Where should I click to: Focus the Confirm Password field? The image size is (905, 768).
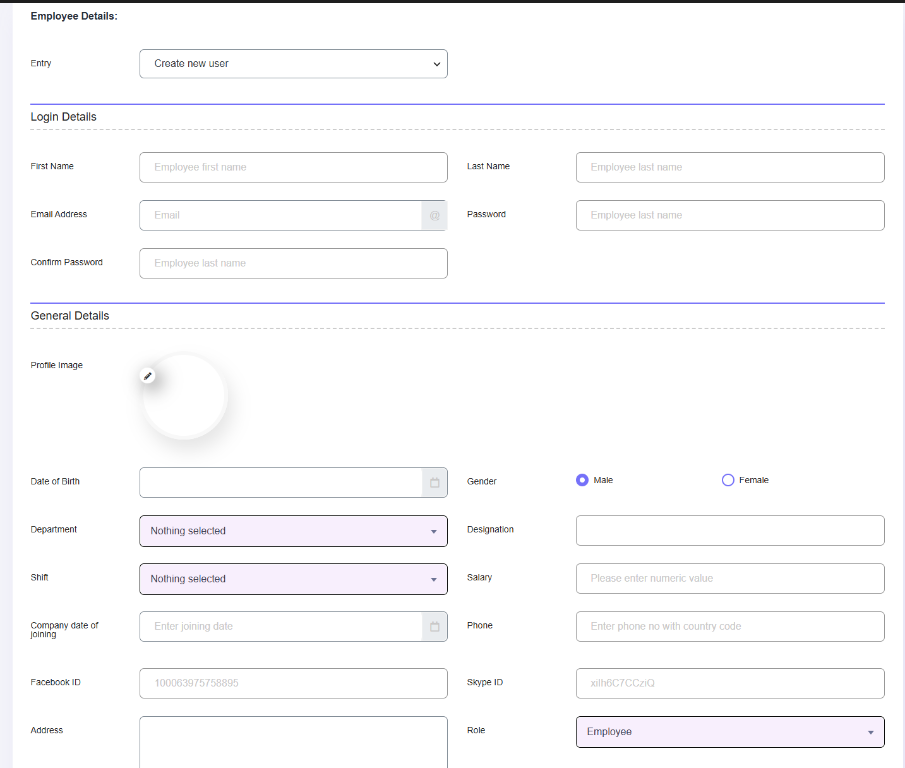pyautogui.click(x=293, y=263)
